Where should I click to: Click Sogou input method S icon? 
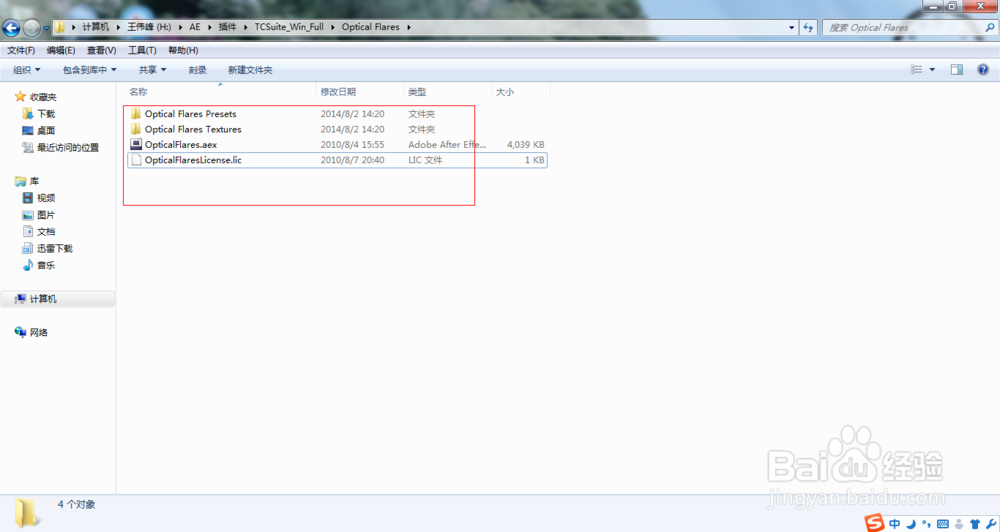click(x=875, y=522)
